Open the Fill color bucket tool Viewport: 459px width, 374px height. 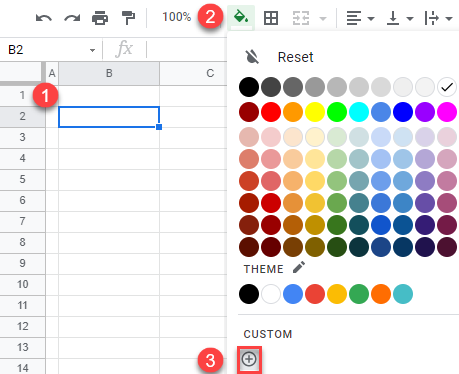pos(241,17)
